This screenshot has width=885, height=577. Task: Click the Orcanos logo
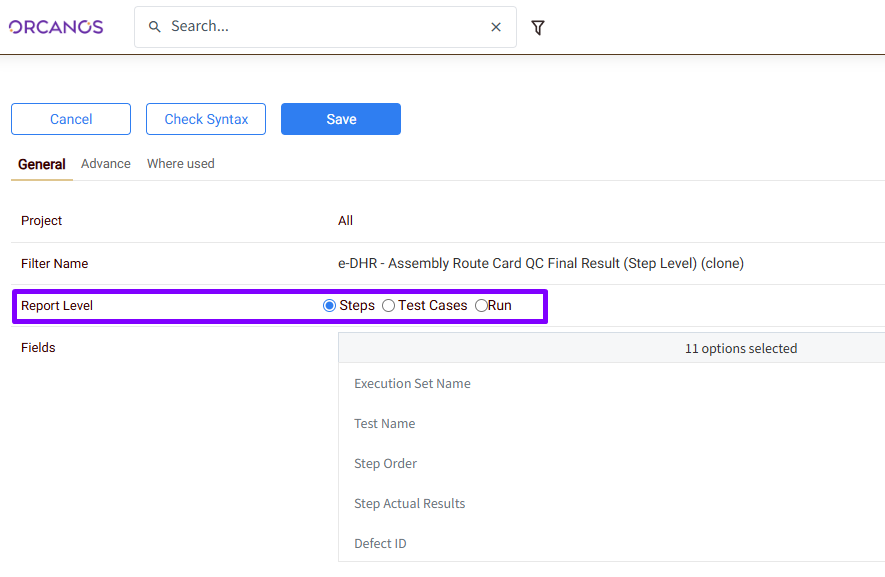pyautogui.click(x=56, y=27)
